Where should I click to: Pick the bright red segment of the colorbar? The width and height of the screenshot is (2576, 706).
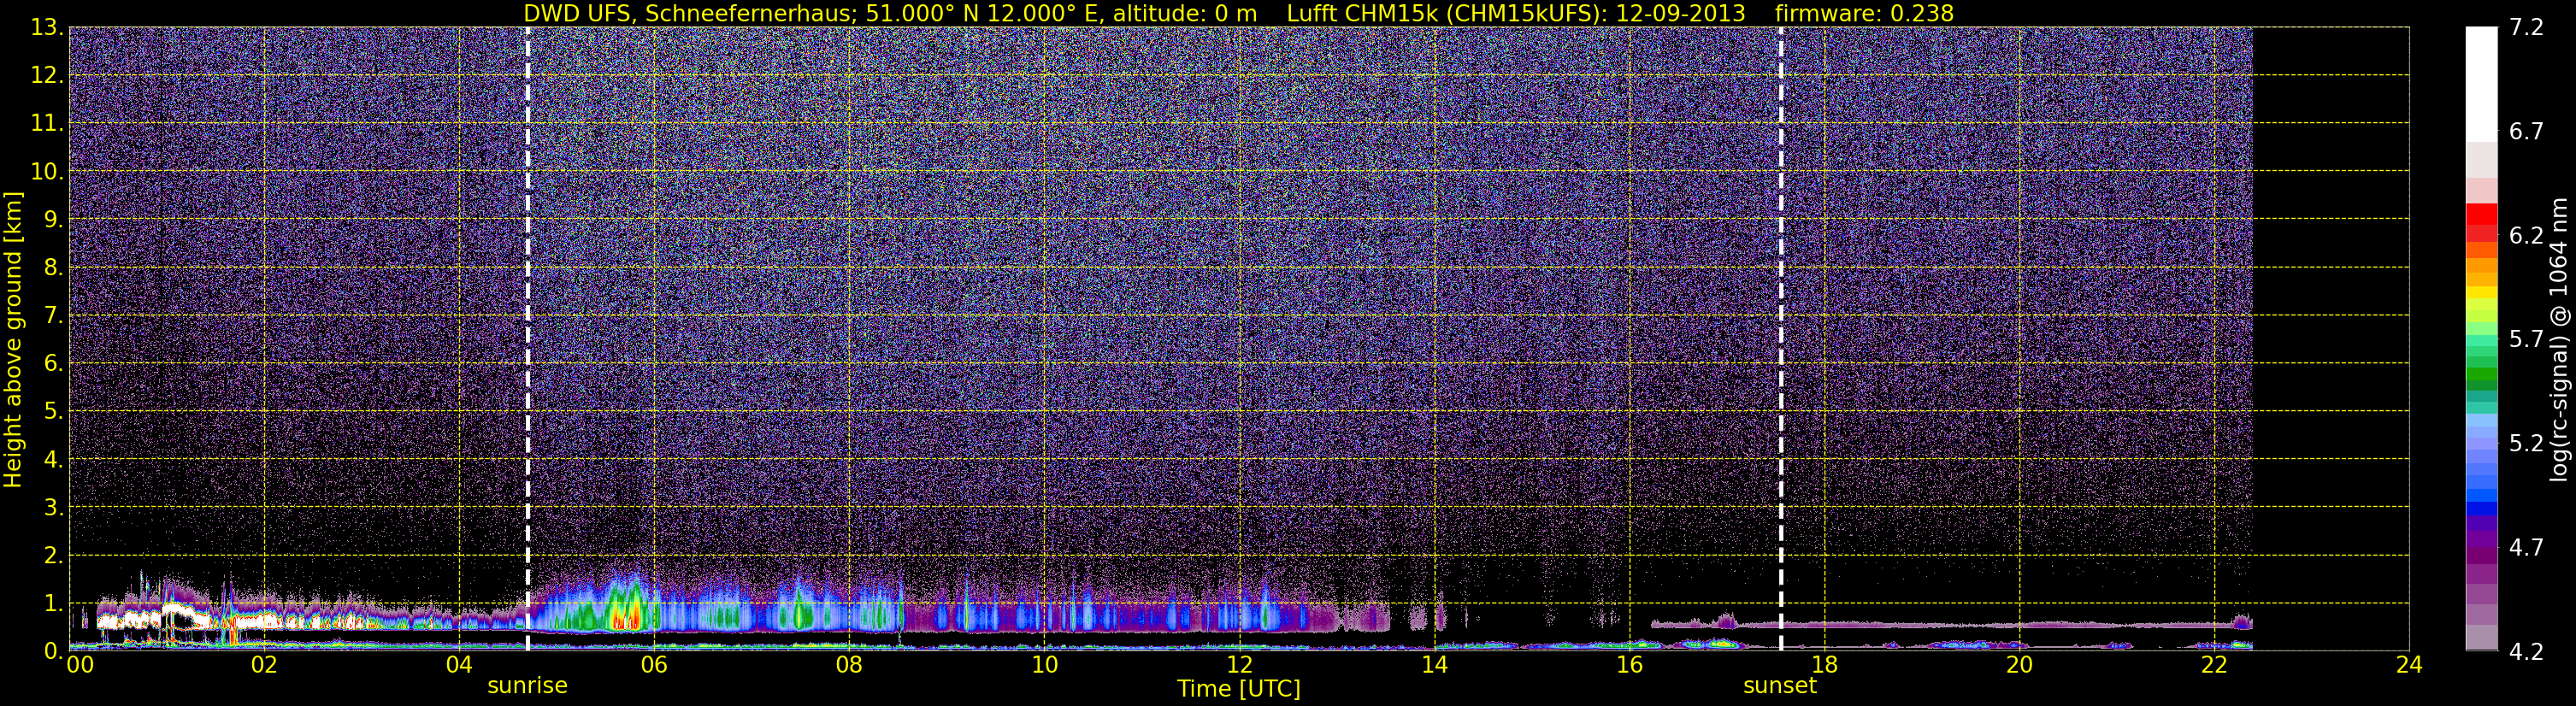2481,213
